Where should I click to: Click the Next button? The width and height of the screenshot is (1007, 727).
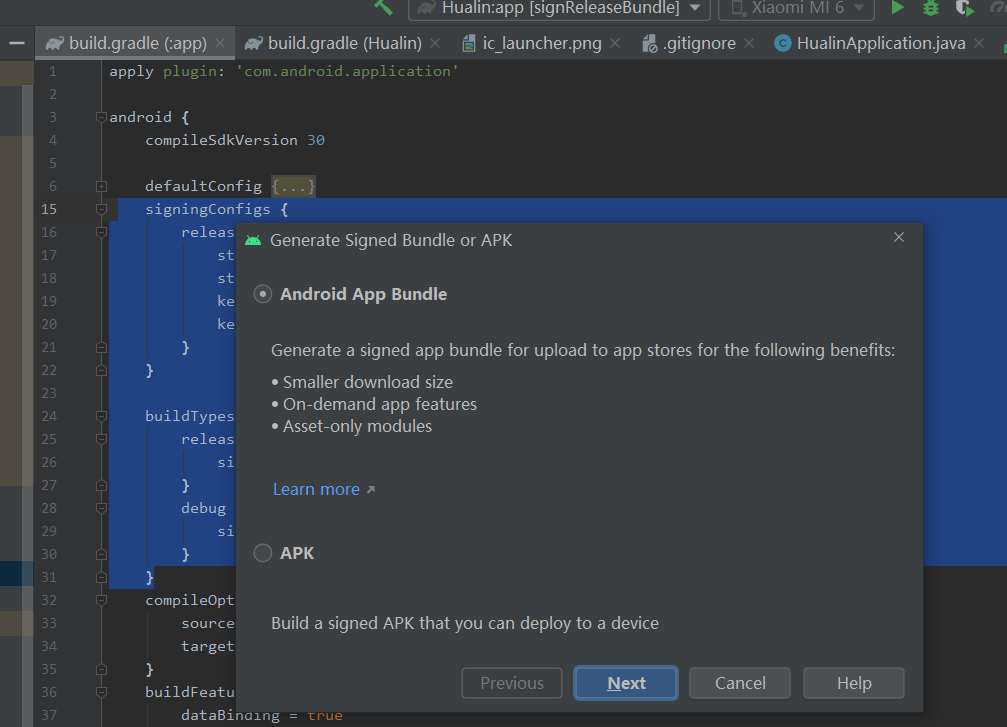(626, 683)
